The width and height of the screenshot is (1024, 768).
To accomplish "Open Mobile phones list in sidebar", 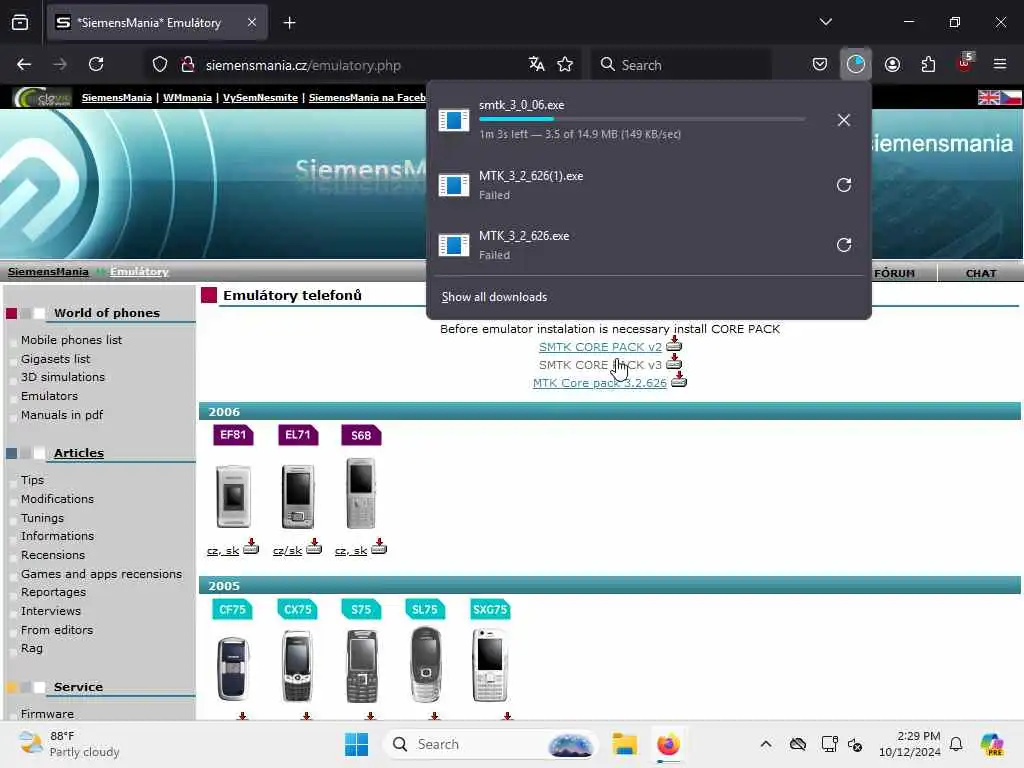I will coord(71,340).
